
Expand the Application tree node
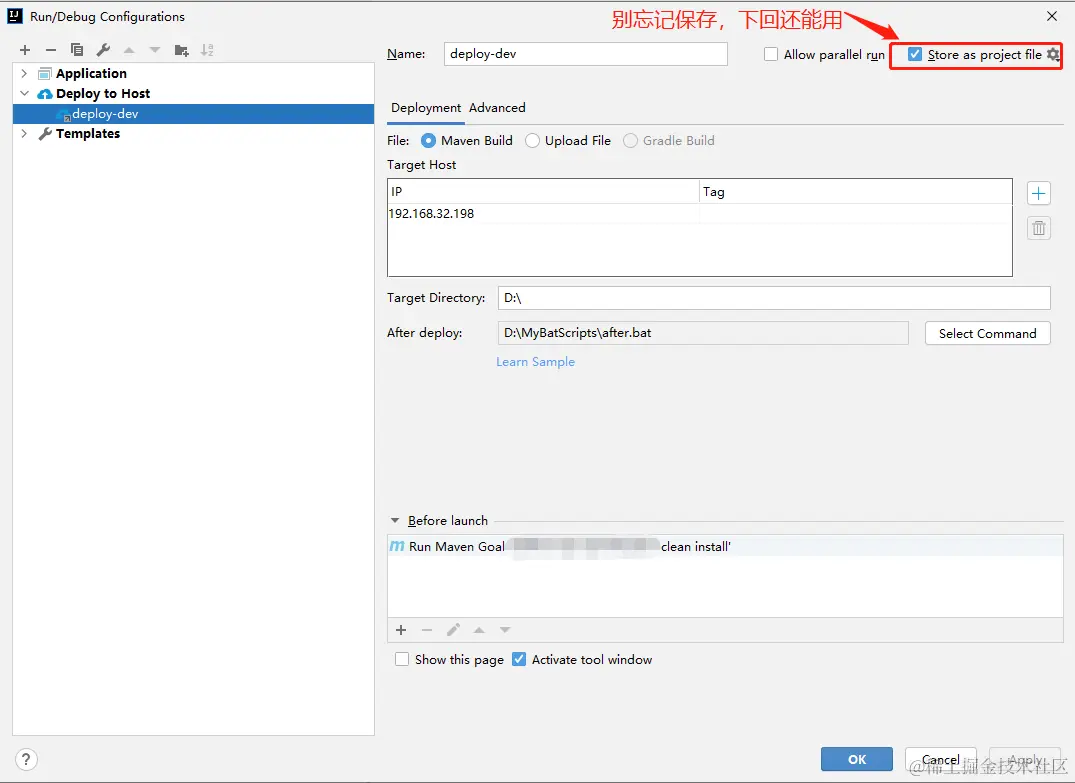tap(24, 73)
